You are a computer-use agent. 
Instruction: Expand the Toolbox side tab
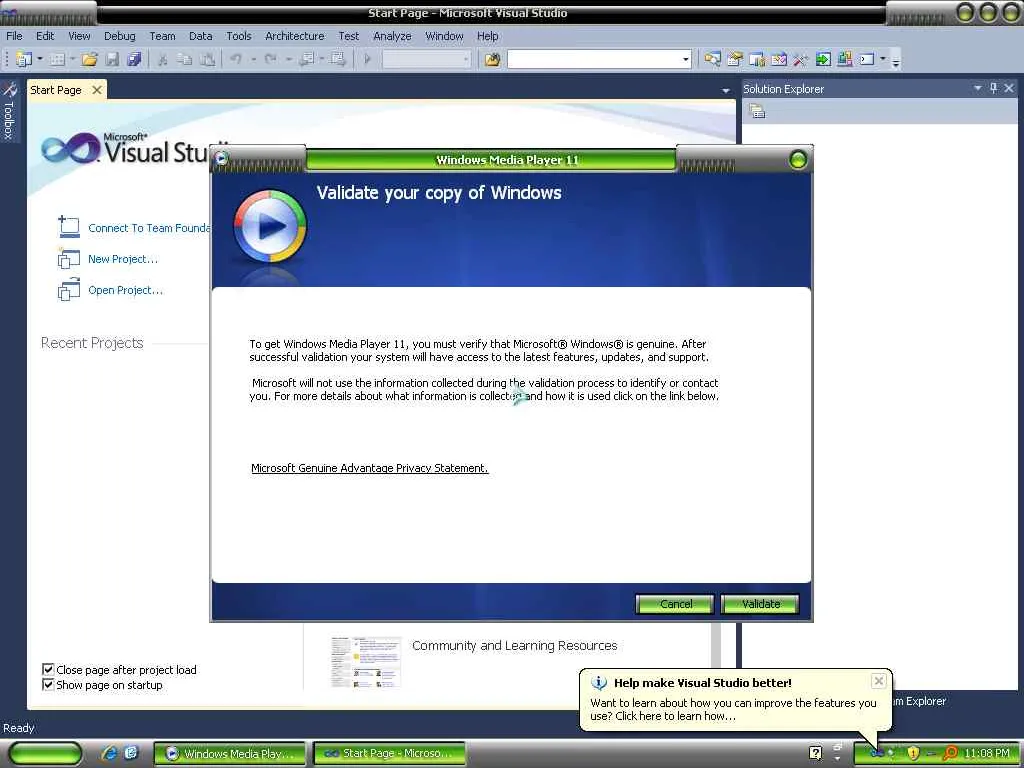[9, 111]
